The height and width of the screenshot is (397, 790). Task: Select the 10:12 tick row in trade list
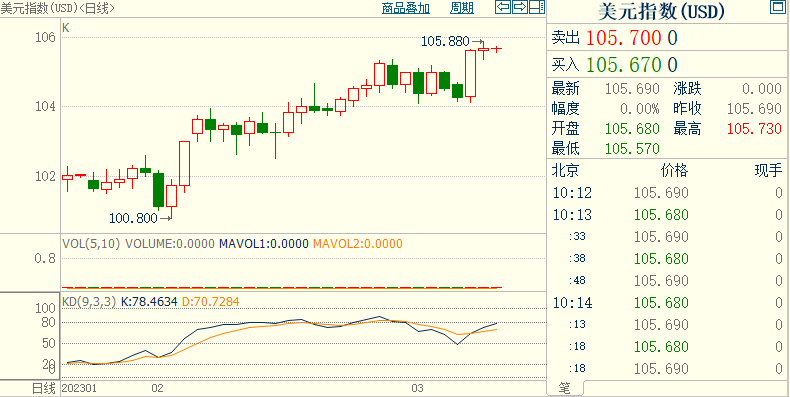point(668,193)
